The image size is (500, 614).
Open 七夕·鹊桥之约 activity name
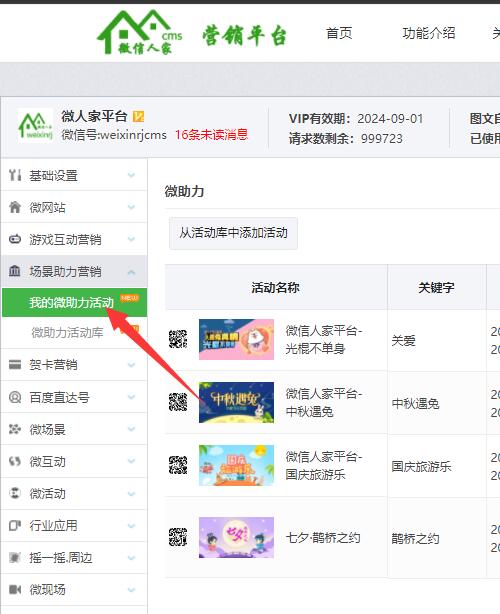tap(323, 538)
